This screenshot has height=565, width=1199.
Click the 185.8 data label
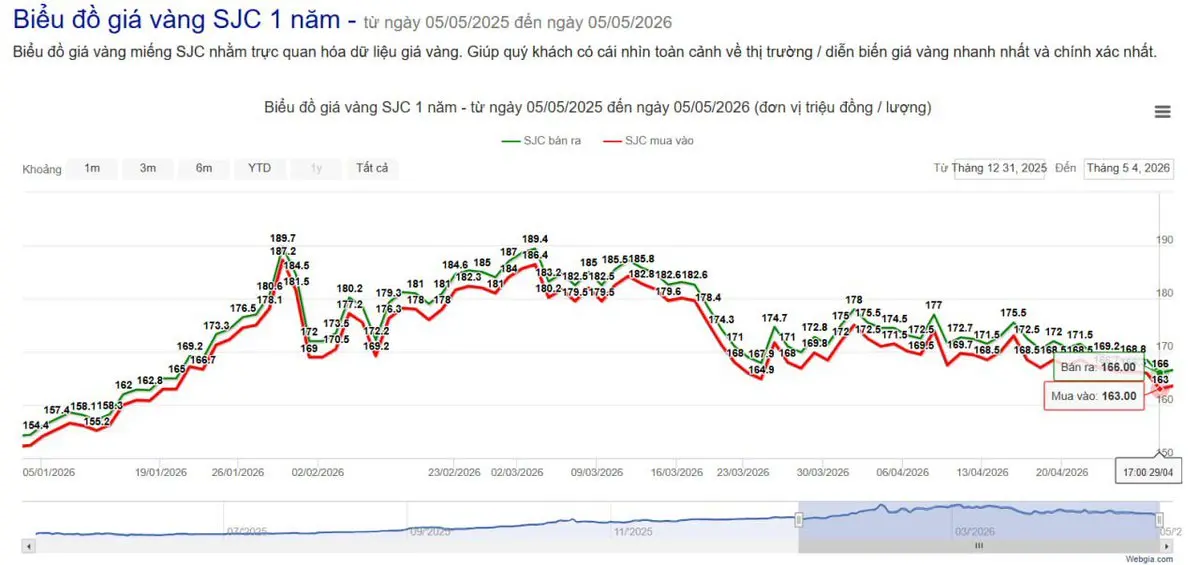641,259
